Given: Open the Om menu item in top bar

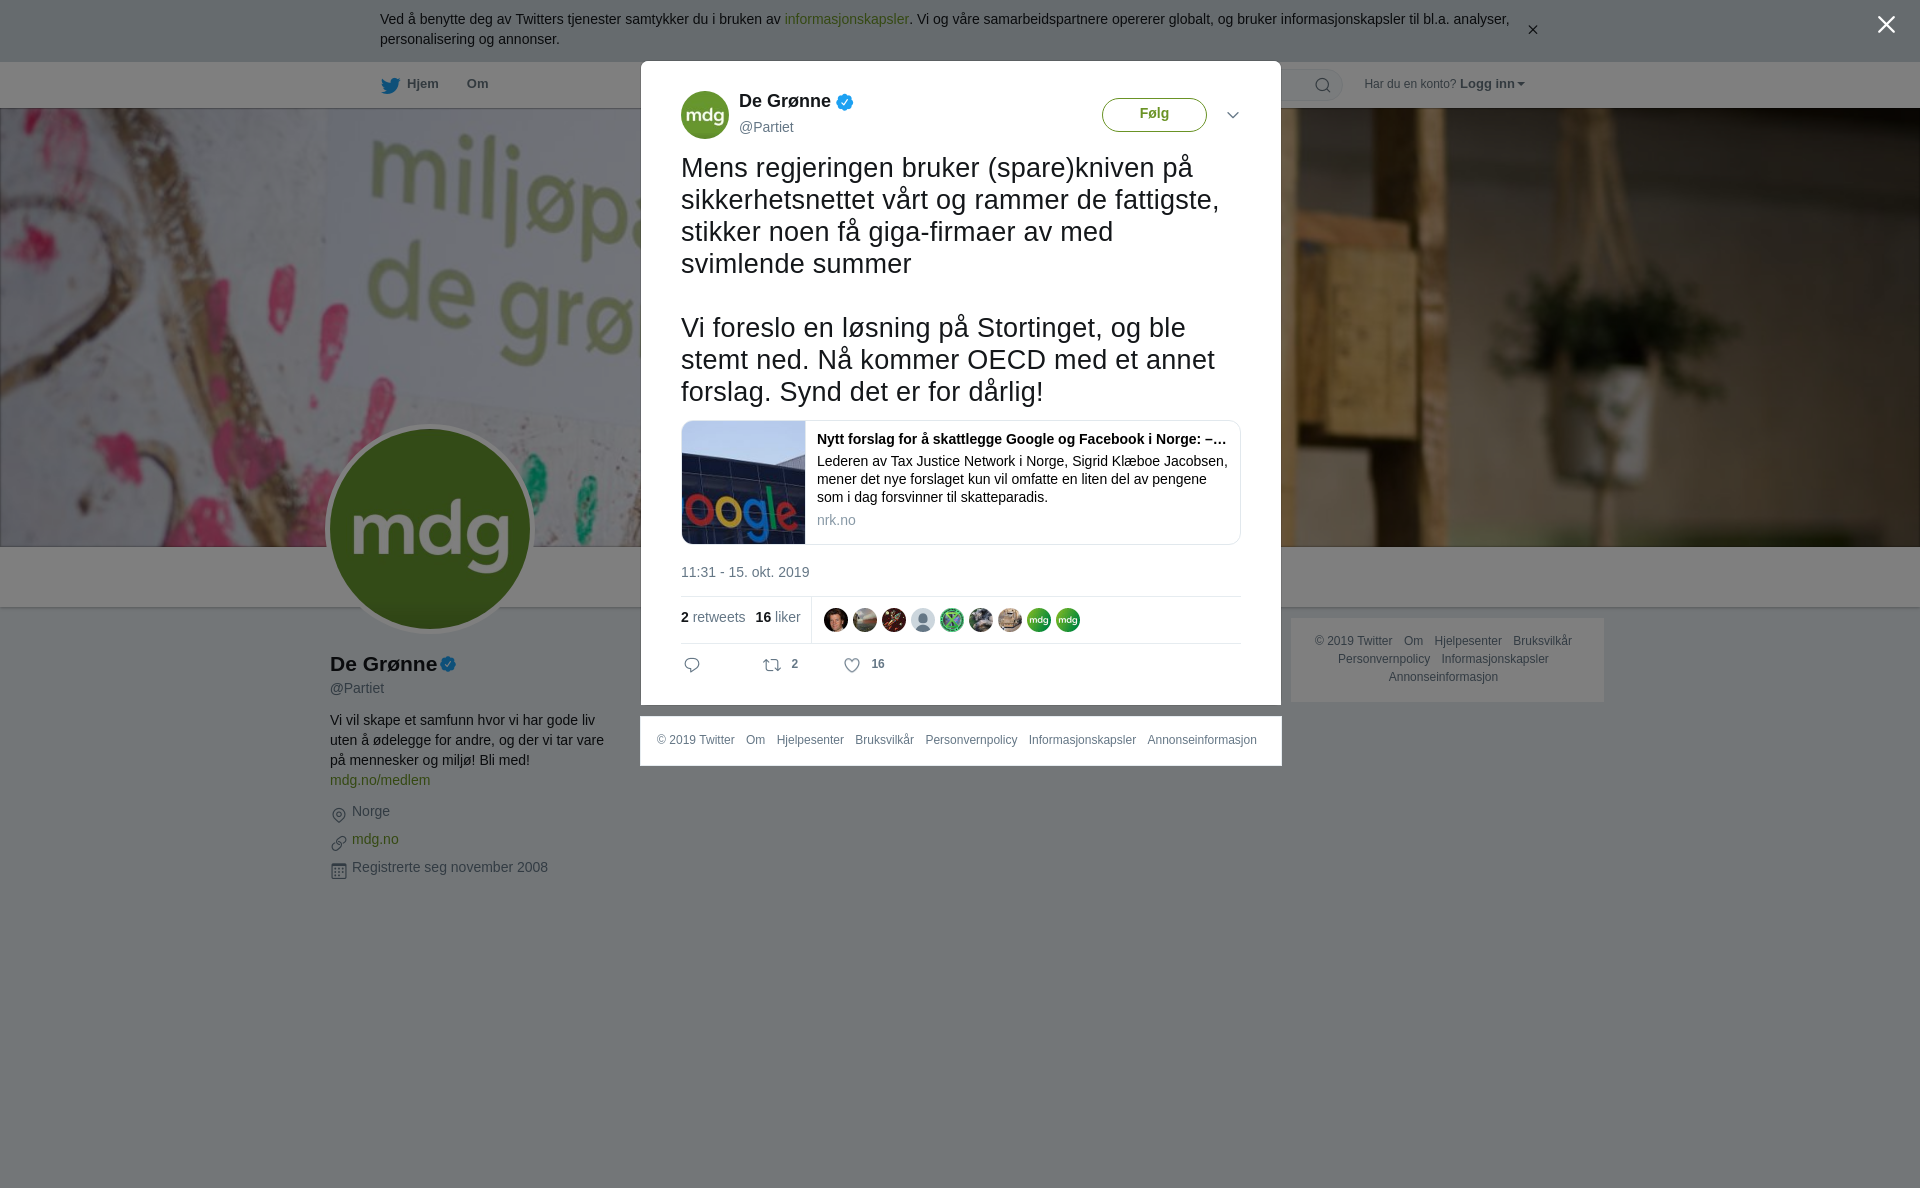Looking at the screenshot, I should coord(477,84).
